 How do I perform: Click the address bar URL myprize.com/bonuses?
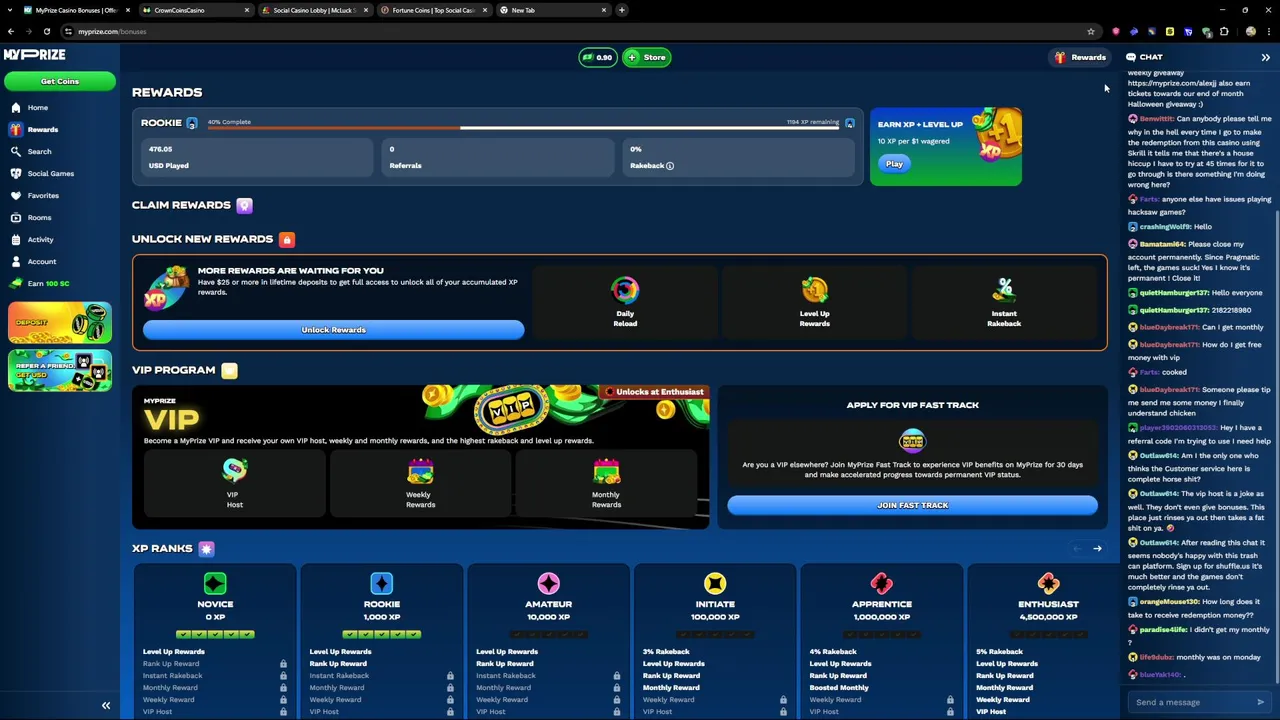112,31
